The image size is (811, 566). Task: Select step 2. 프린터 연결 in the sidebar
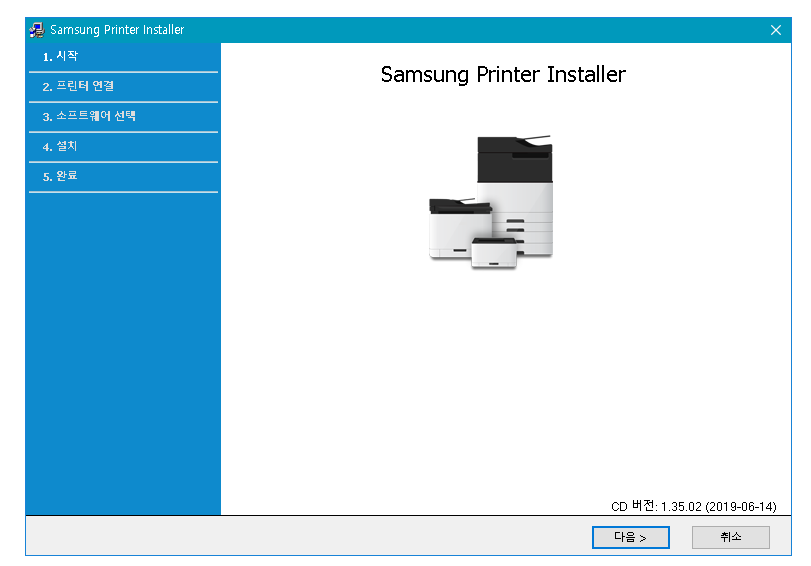click(x=124, y=87)
